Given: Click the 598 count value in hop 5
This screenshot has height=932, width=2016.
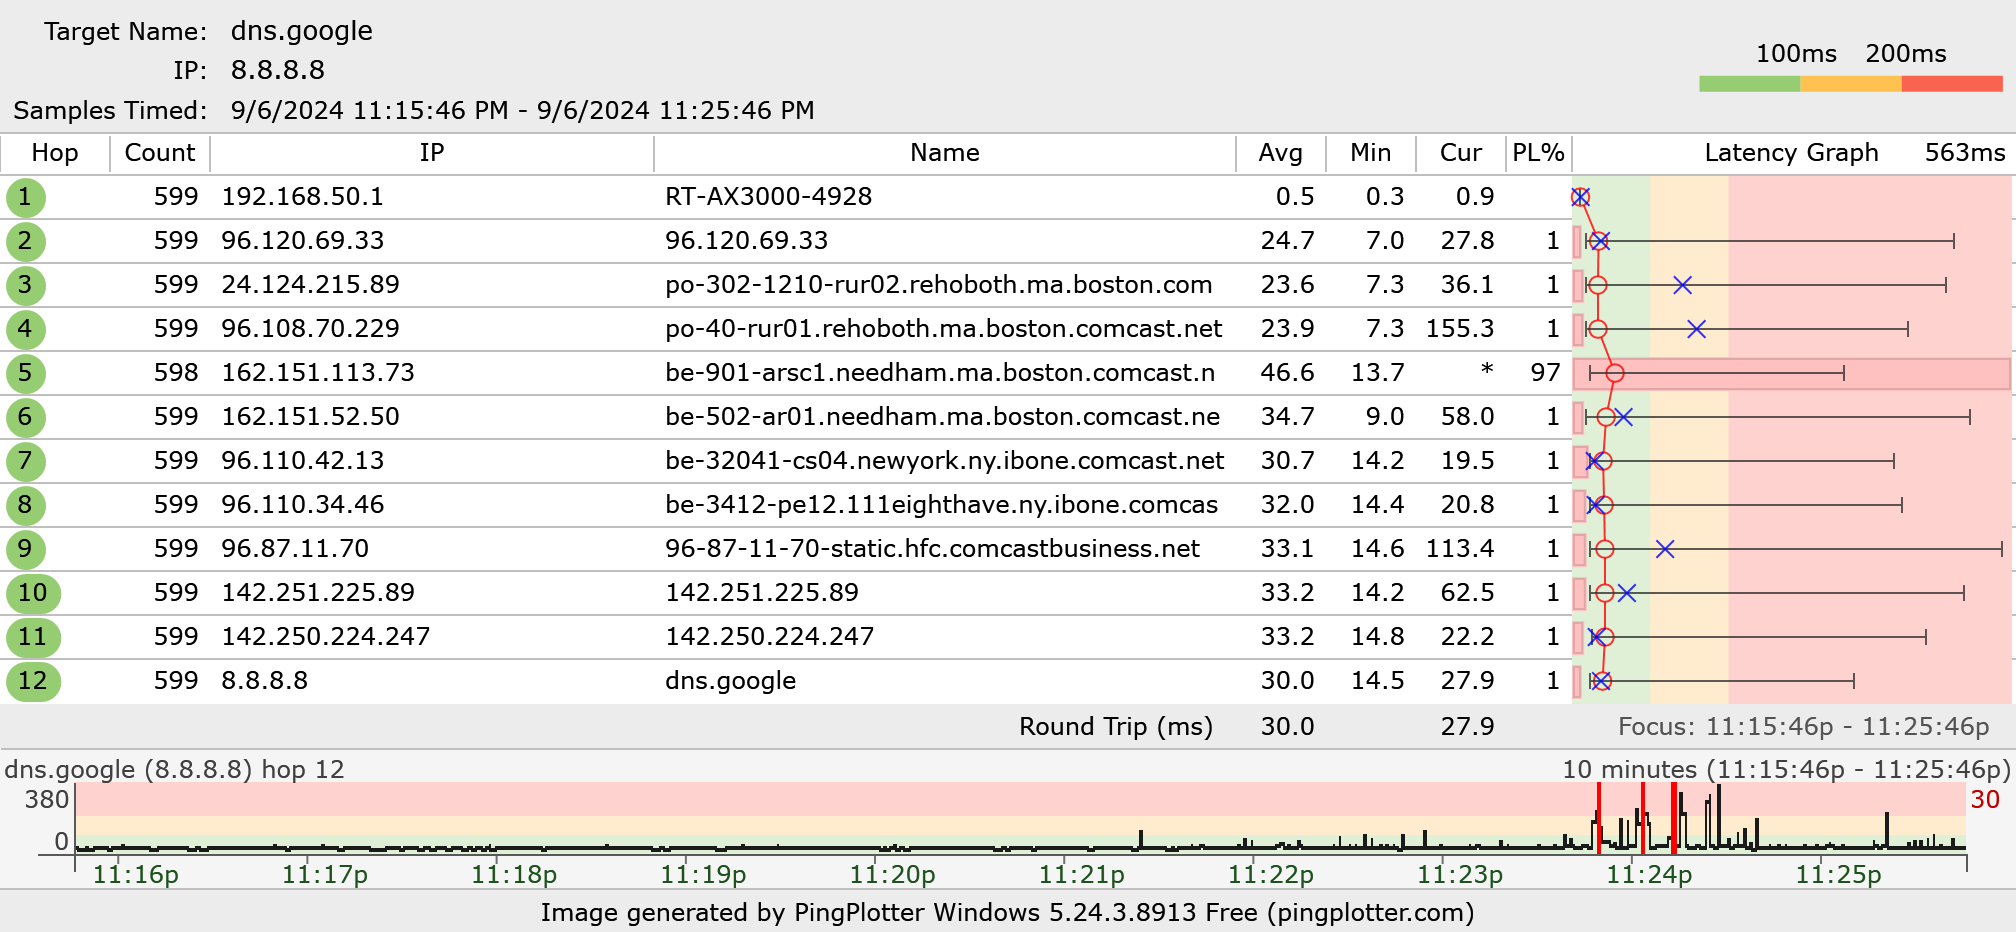Looking at the screenshot, I should click(x=176, y=373).
